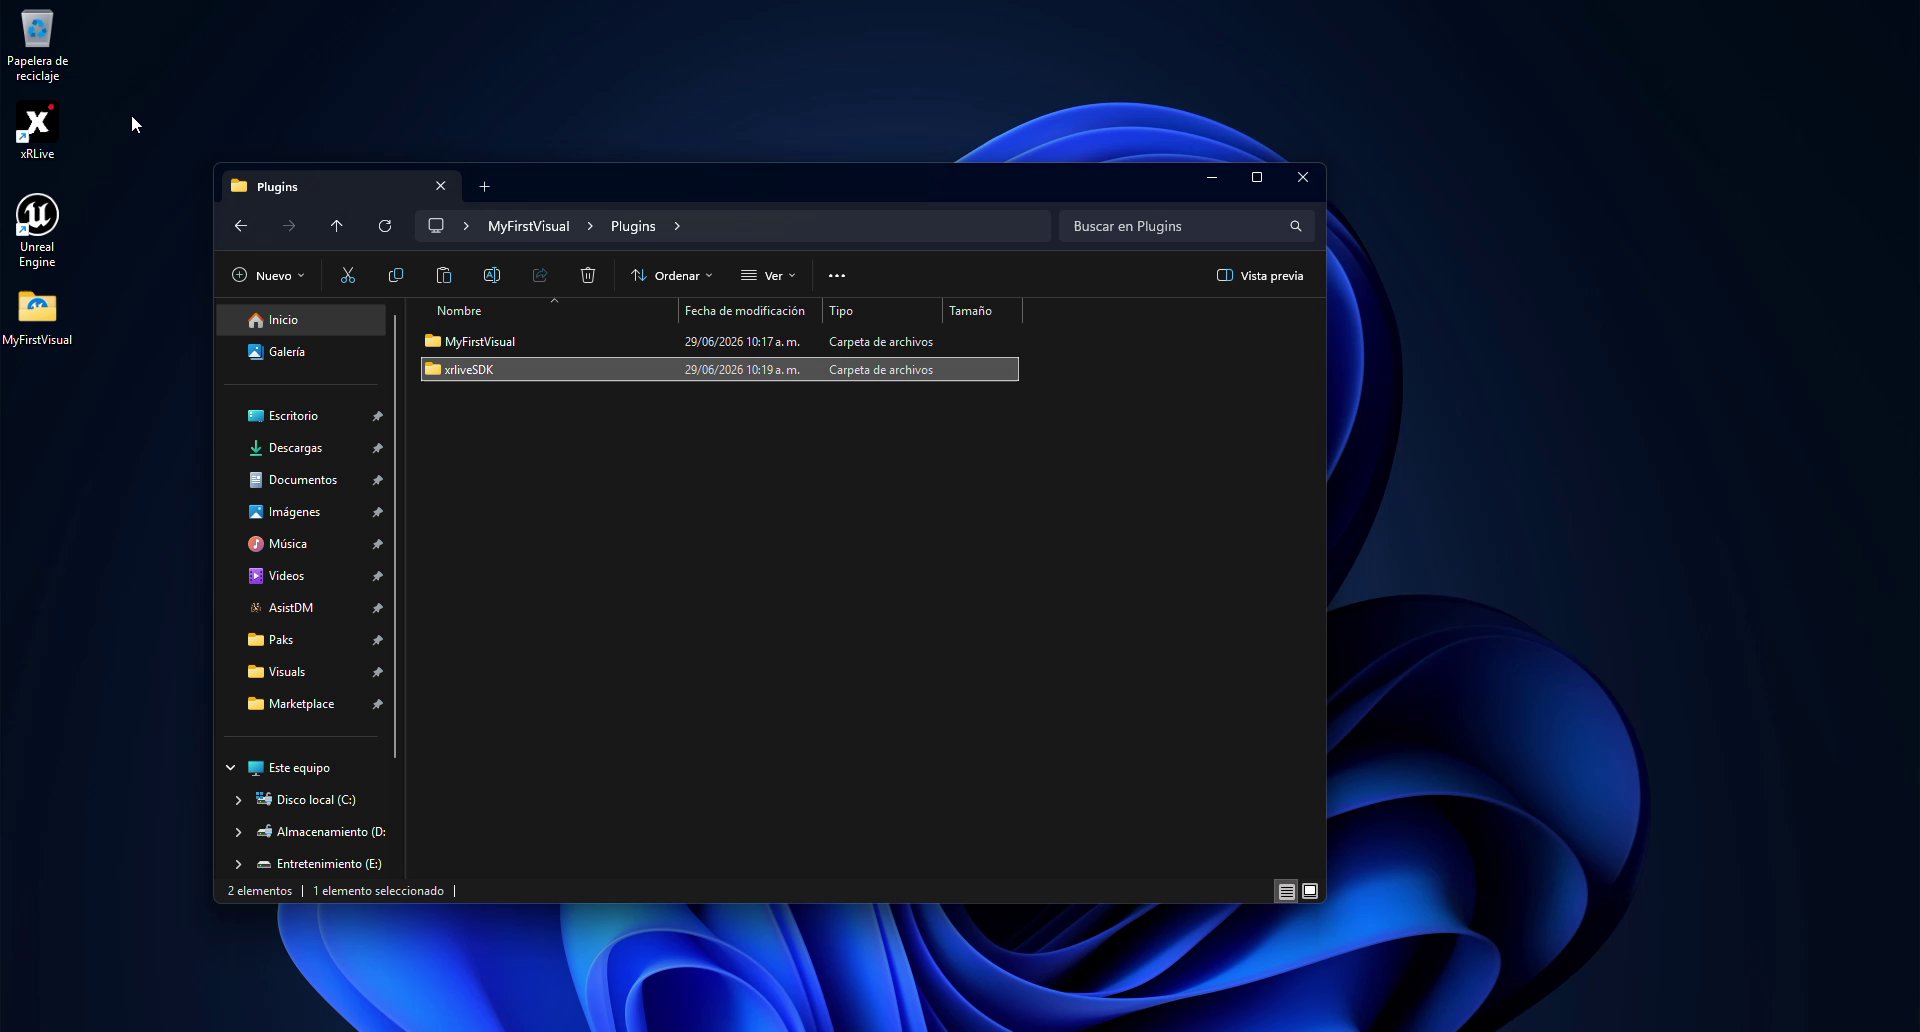1920x1032 pixels.
Task: Click the Share icon in toolbar
Action: (x=540, y=275)
